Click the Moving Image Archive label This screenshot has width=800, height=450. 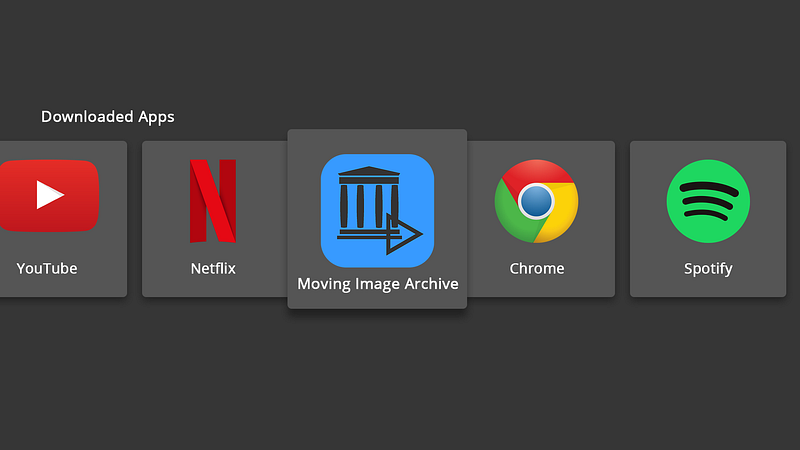[378, 284]
